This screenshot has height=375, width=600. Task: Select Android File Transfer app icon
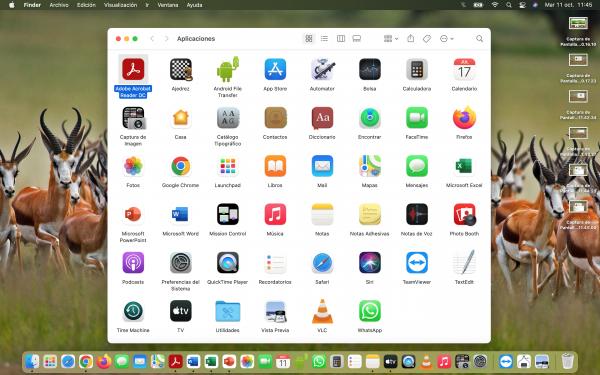coord(228,69)
